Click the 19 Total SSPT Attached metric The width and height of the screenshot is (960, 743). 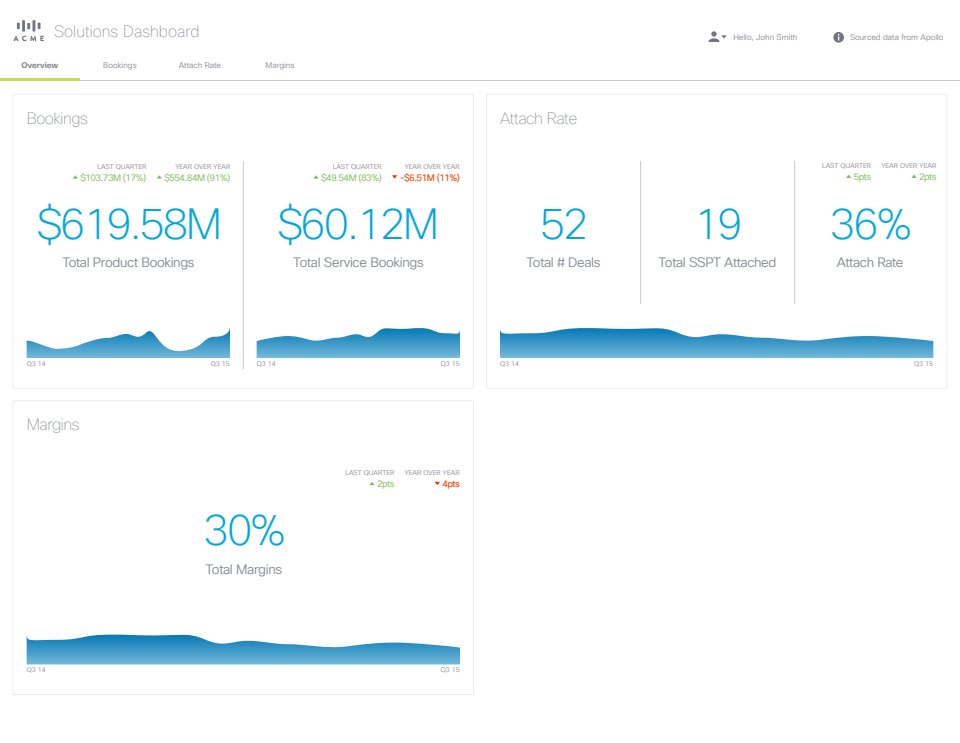[717, 225]
